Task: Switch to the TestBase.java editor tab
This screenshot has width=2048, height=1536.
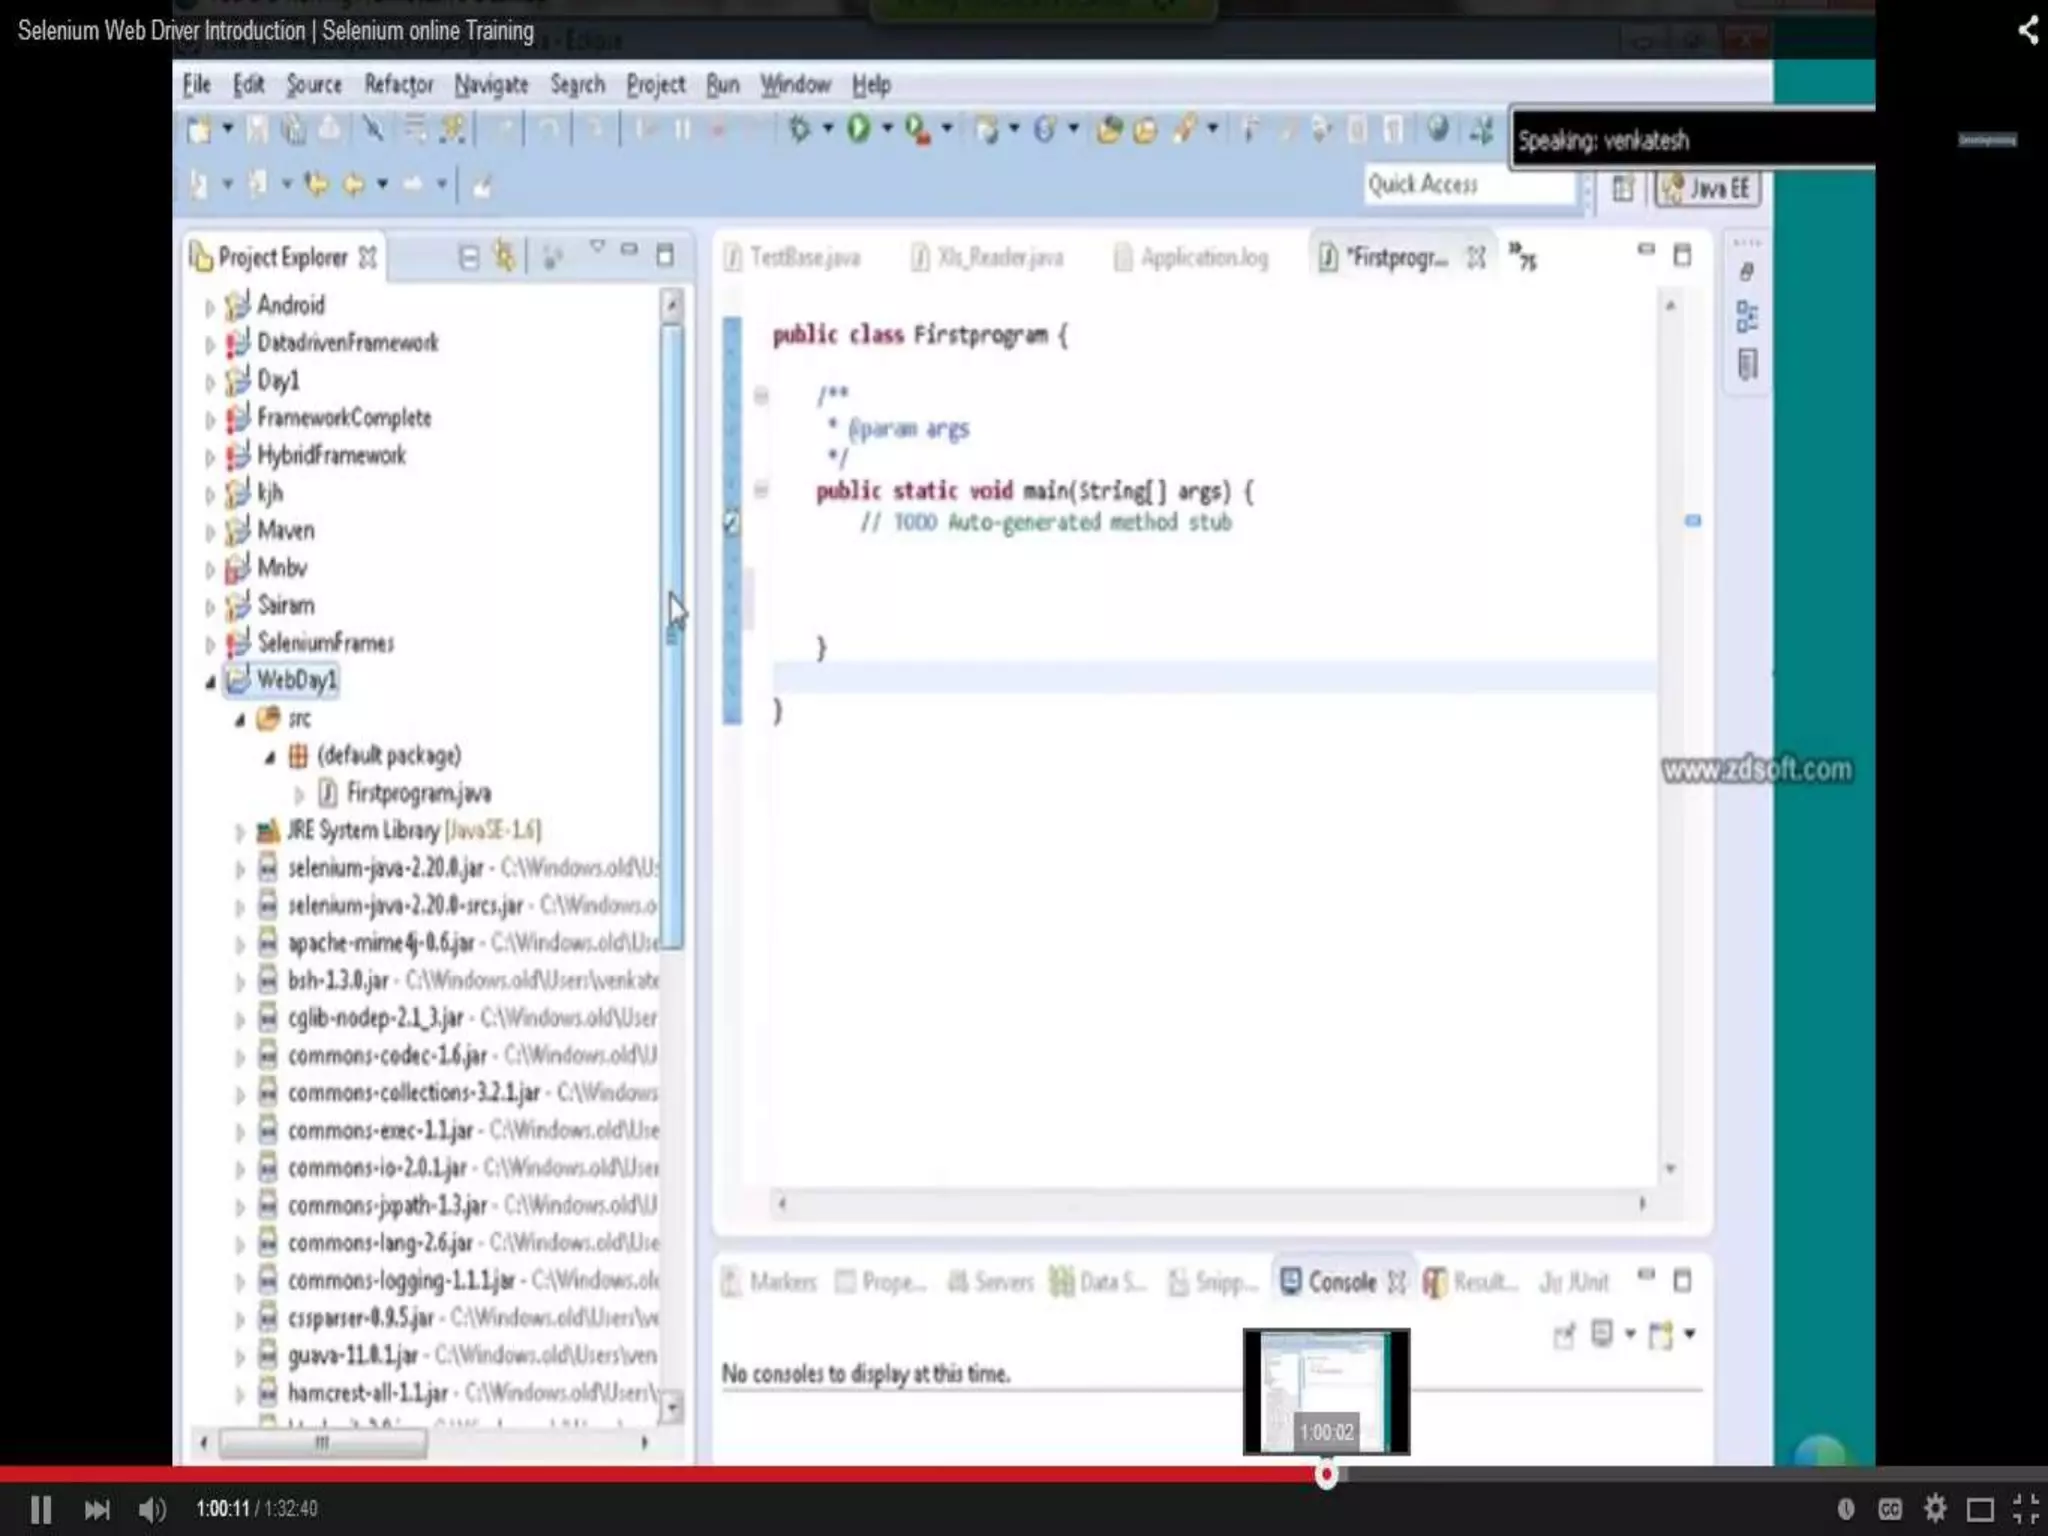Action: click(x=803, y=258)
